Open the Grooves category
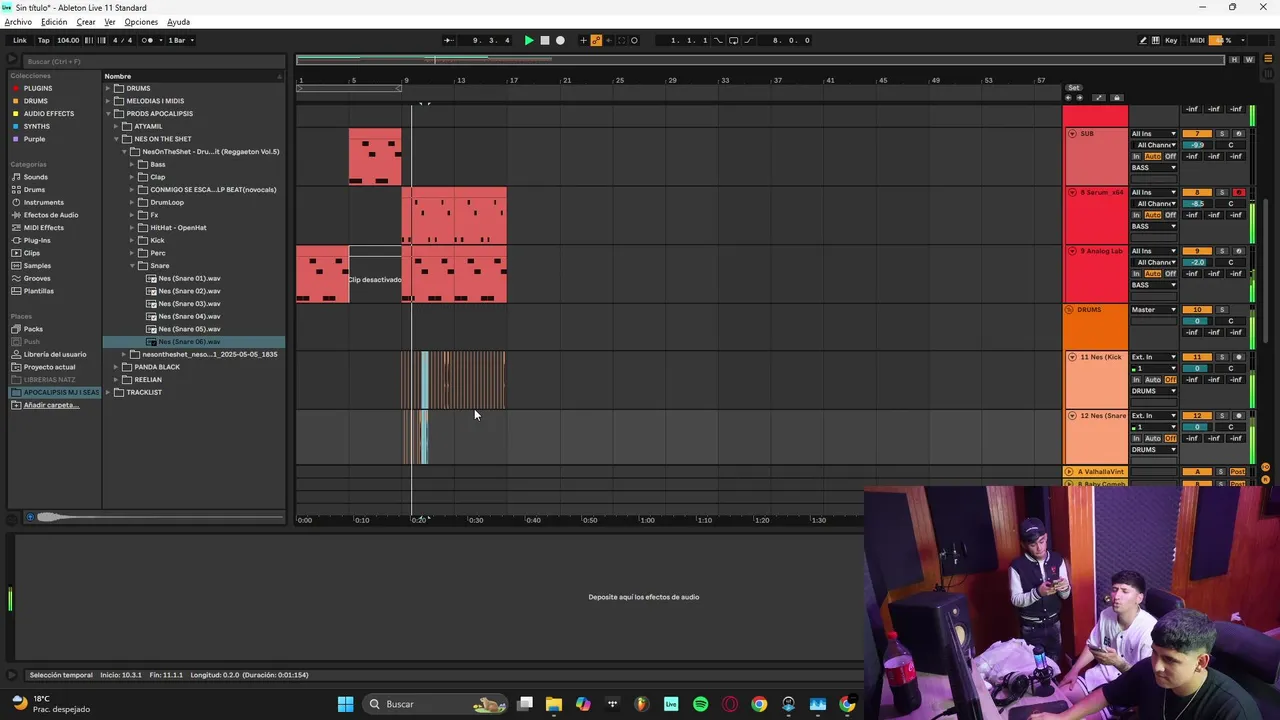Viewport: 1280px width, 720px height. pos(37,278)
